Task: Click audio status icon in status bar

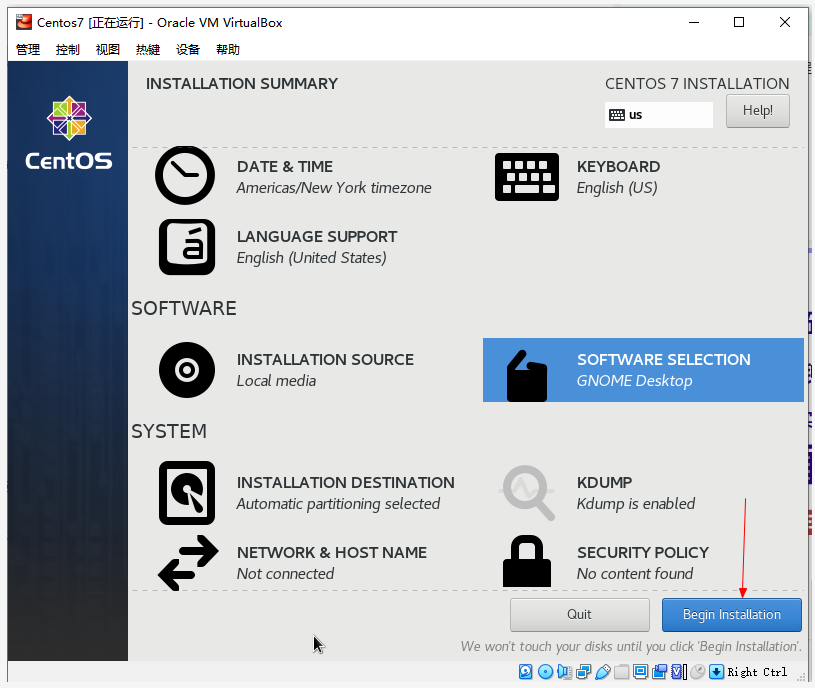Action: 564,672
